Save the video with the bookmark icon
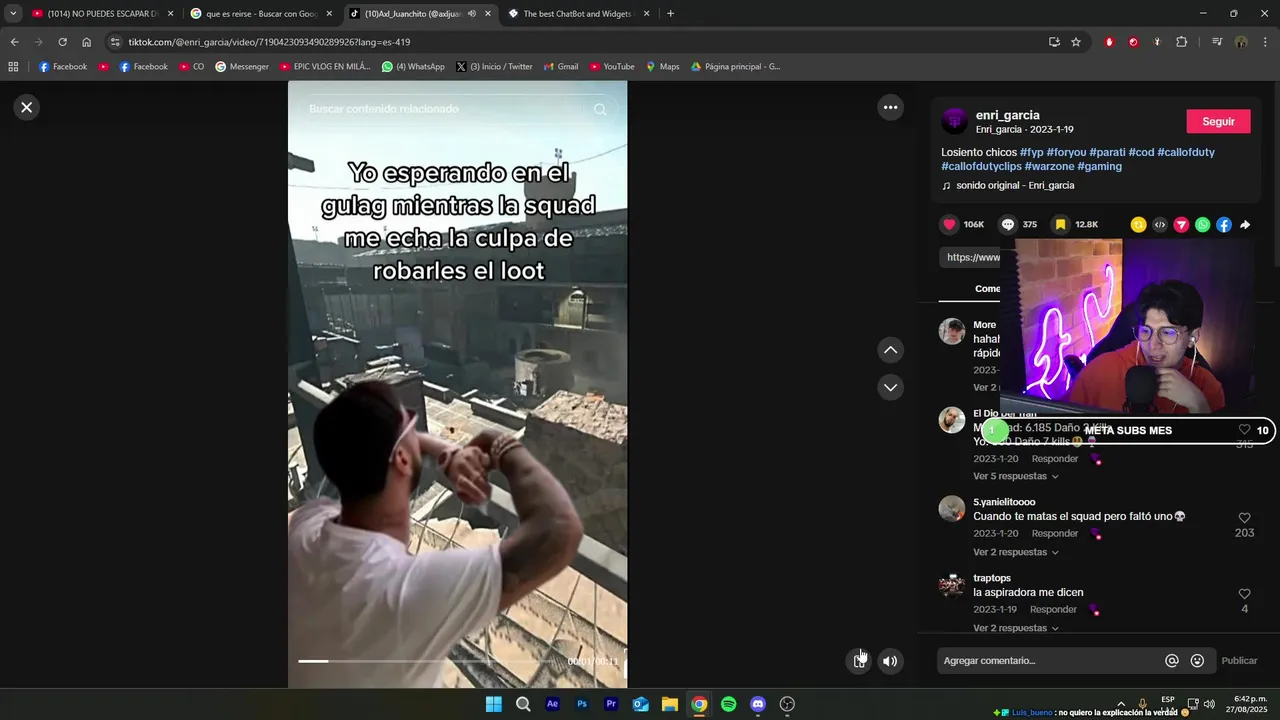 (1060, 225)
